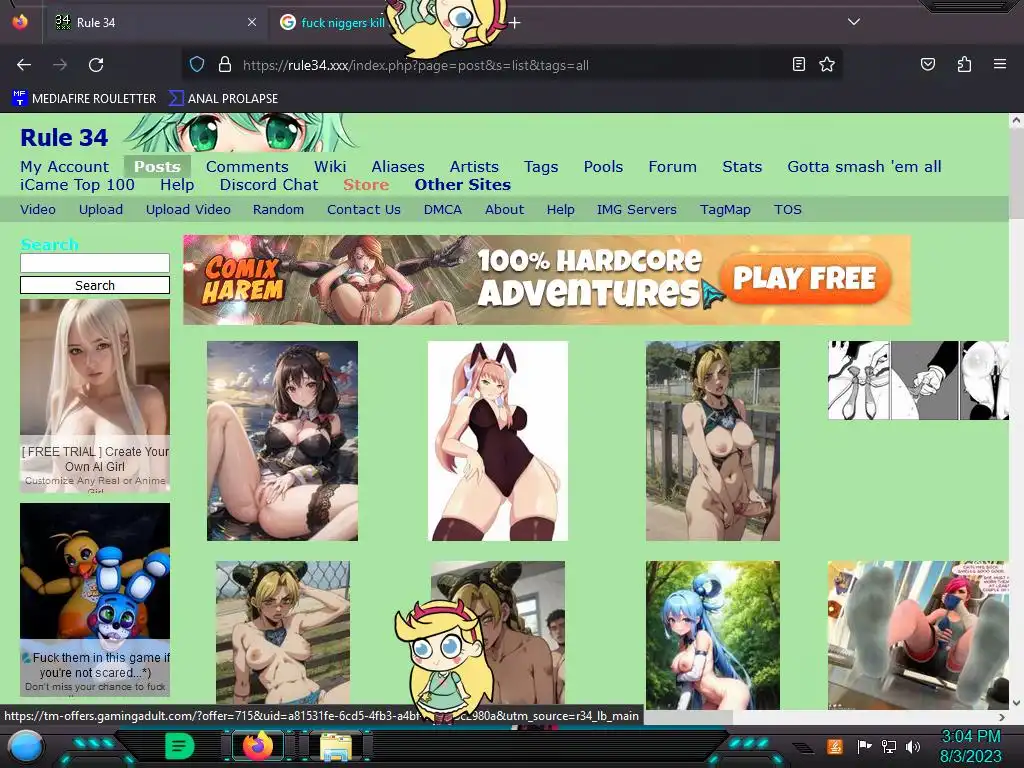The height and width of the screenshot is (768, 1024).
Task: Bookmark this page with the star icon
Action: coord(827,64)
